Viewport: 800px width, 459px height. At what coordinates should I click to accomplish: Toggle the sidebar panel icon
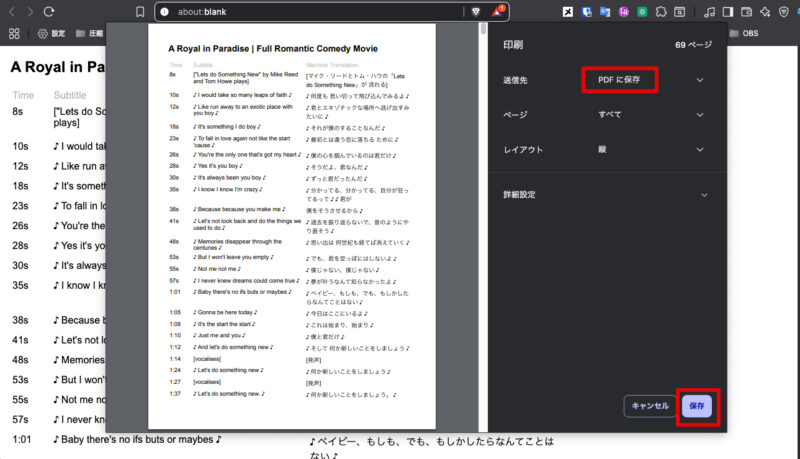pos(728,12)
